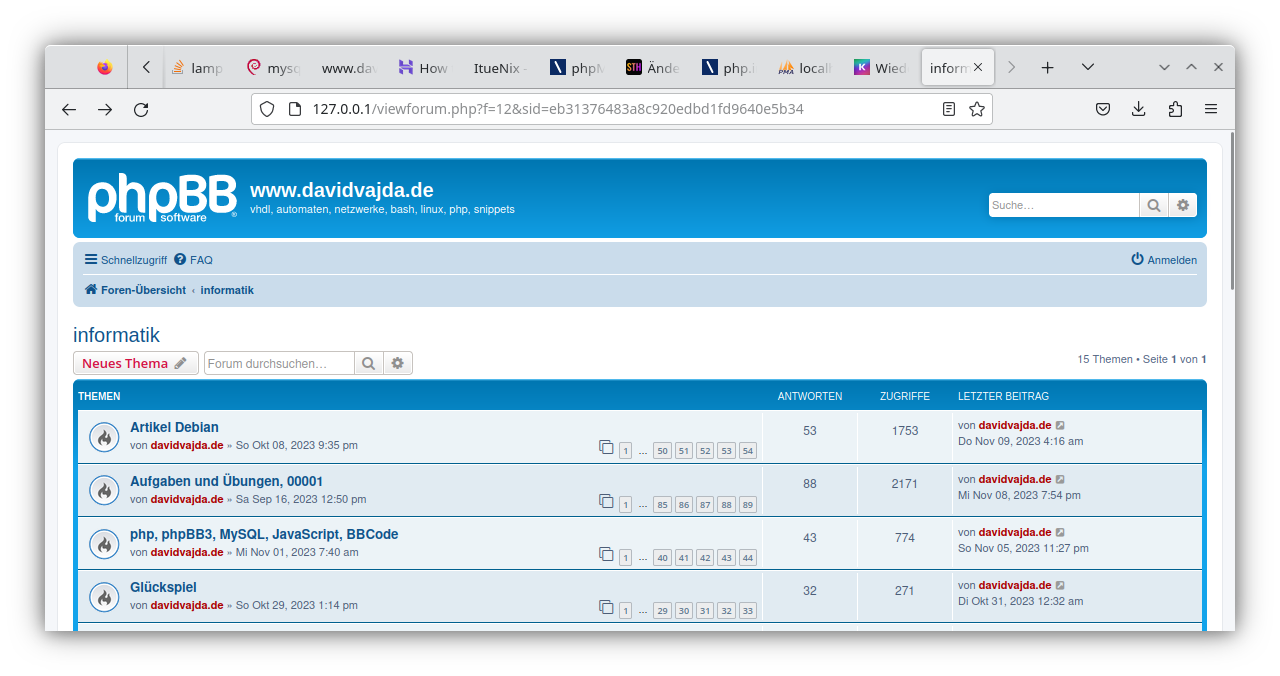Open the list all tabs dropdown
This screenshot has width=1280, height=676.
coord(1088,67)
